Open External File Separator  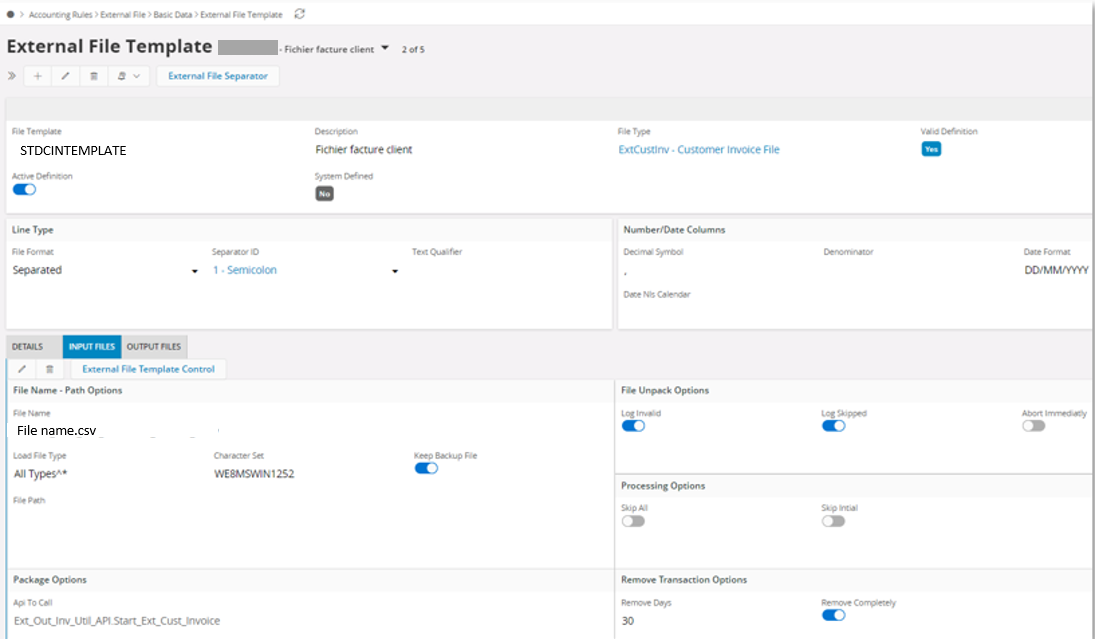point(218,75)
